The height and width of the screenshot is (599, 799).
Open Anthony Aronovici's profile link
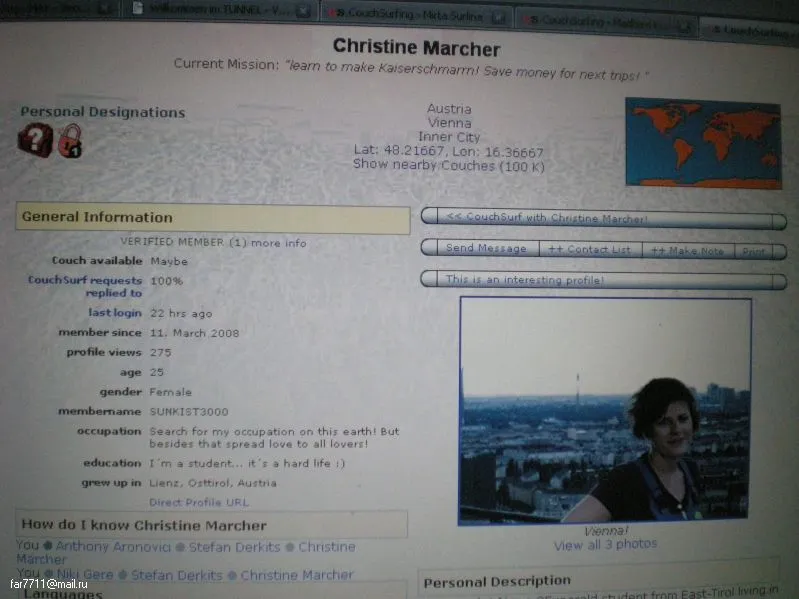point(113,547)
